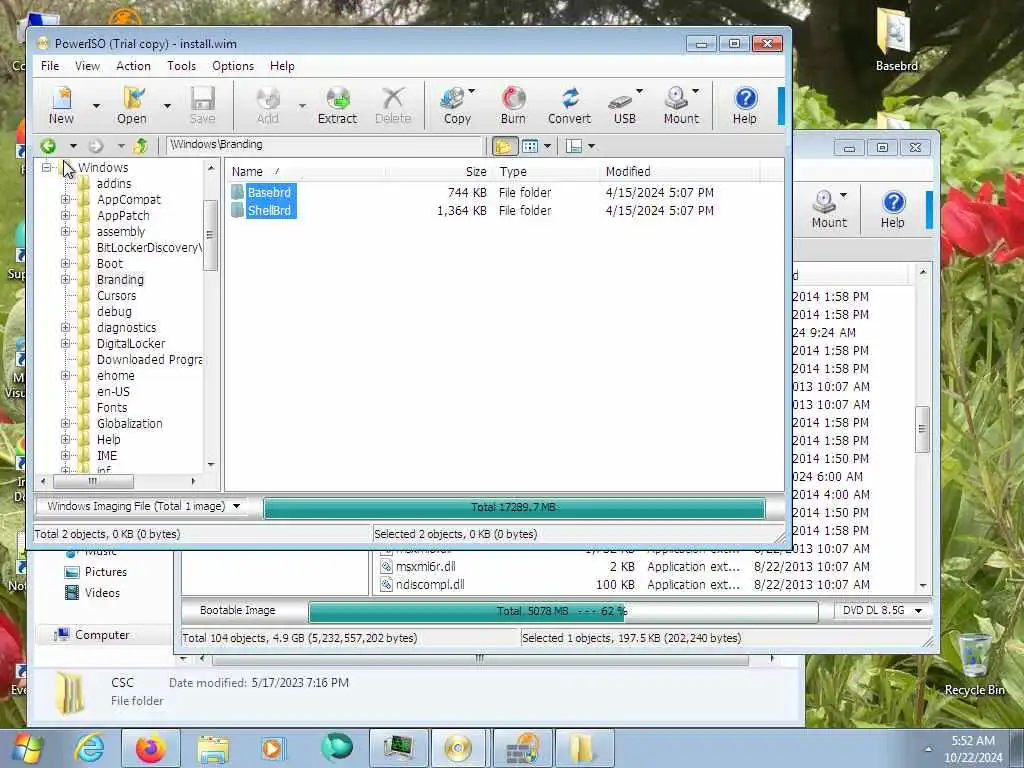The height and width of the screenshot is (768, 1024).
Task: Click the Convert toolbar icon
Action: pyautogui.click(x=569, y=104)
